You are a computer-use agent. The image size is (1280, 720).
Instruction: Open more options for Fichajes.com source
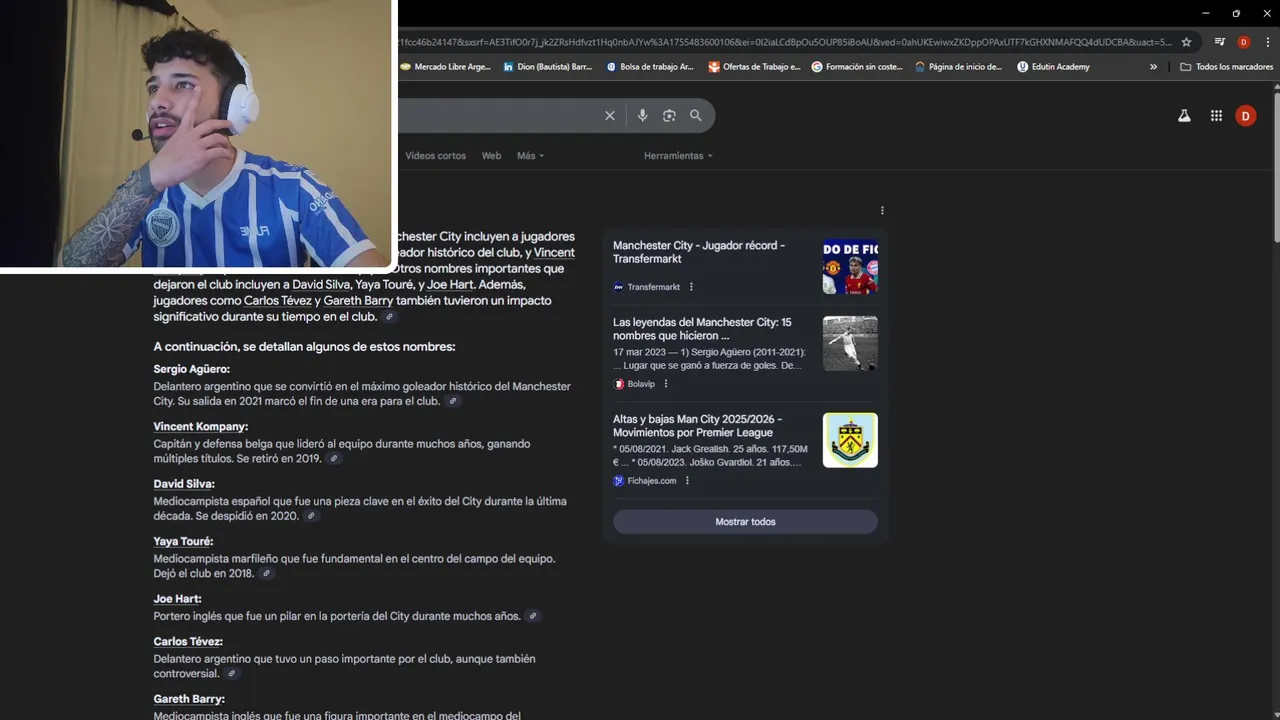[687, 481]
